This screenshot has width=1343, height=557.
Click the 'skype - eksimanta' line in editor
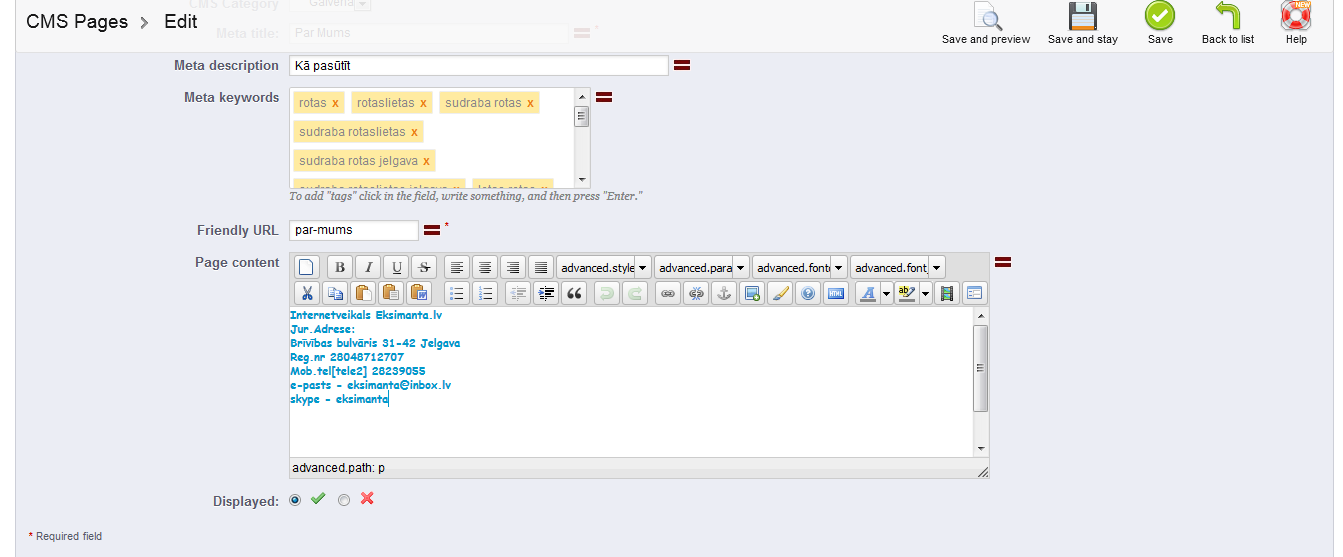pos(339,399)
